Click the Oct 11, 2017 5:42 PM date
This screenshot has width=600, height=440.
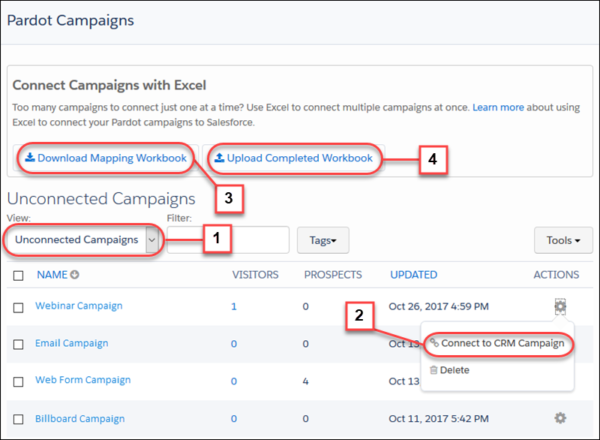439,419
